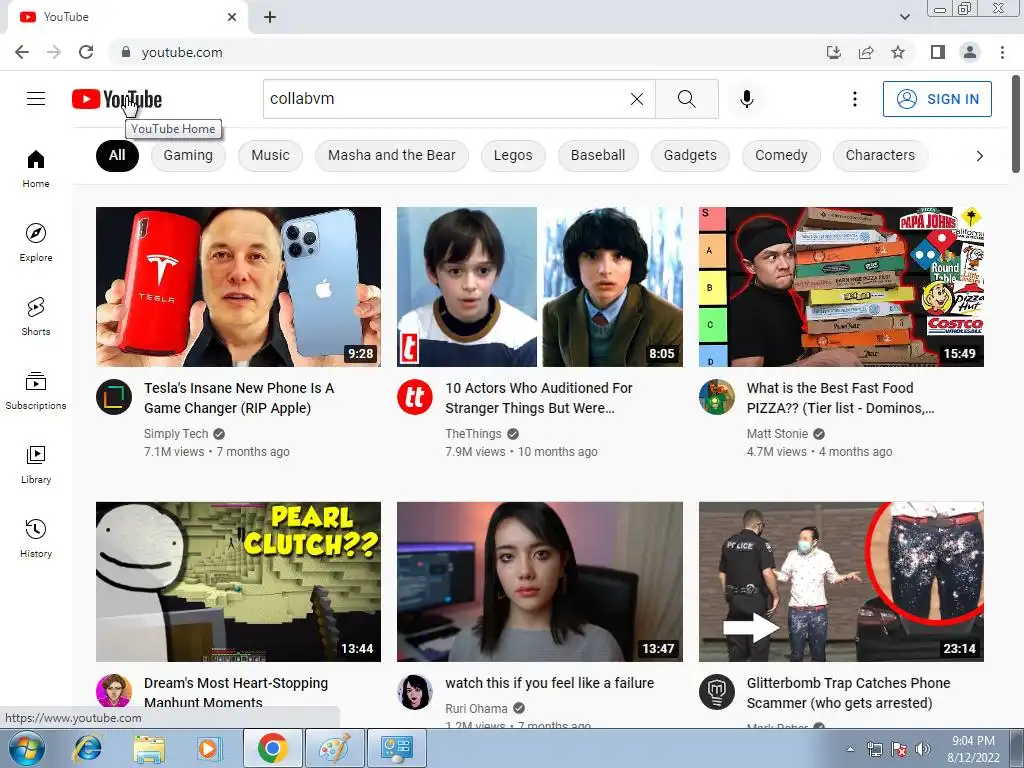
Task: Open Chrome profile avatar
Action: point(970,52)
